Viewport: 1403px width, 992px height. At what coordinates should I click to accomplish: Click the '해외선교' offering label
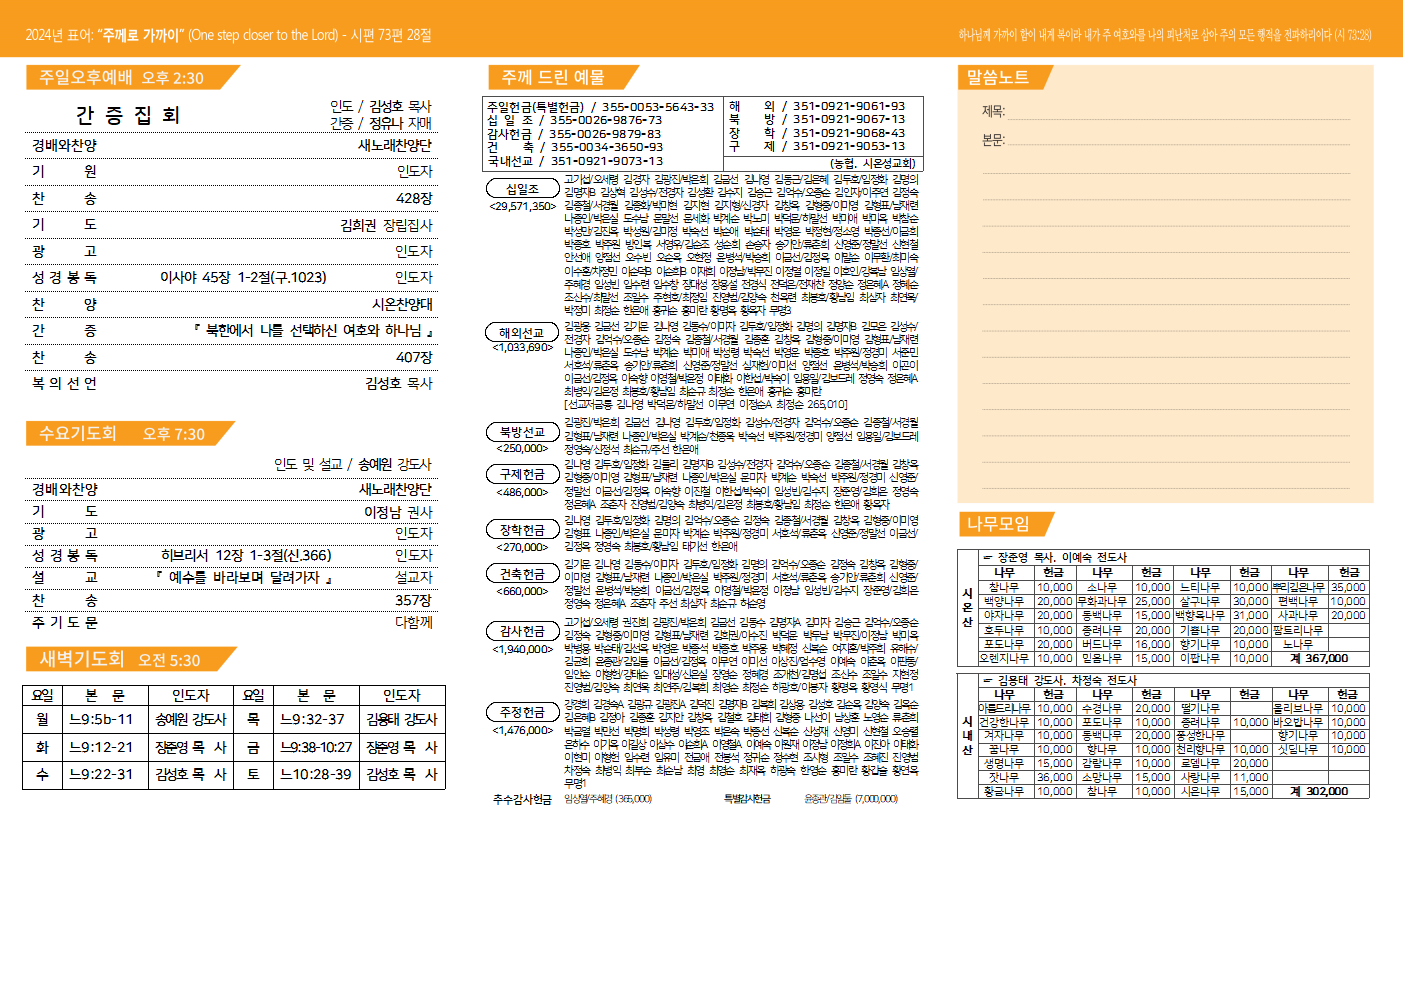pos(522,332)
